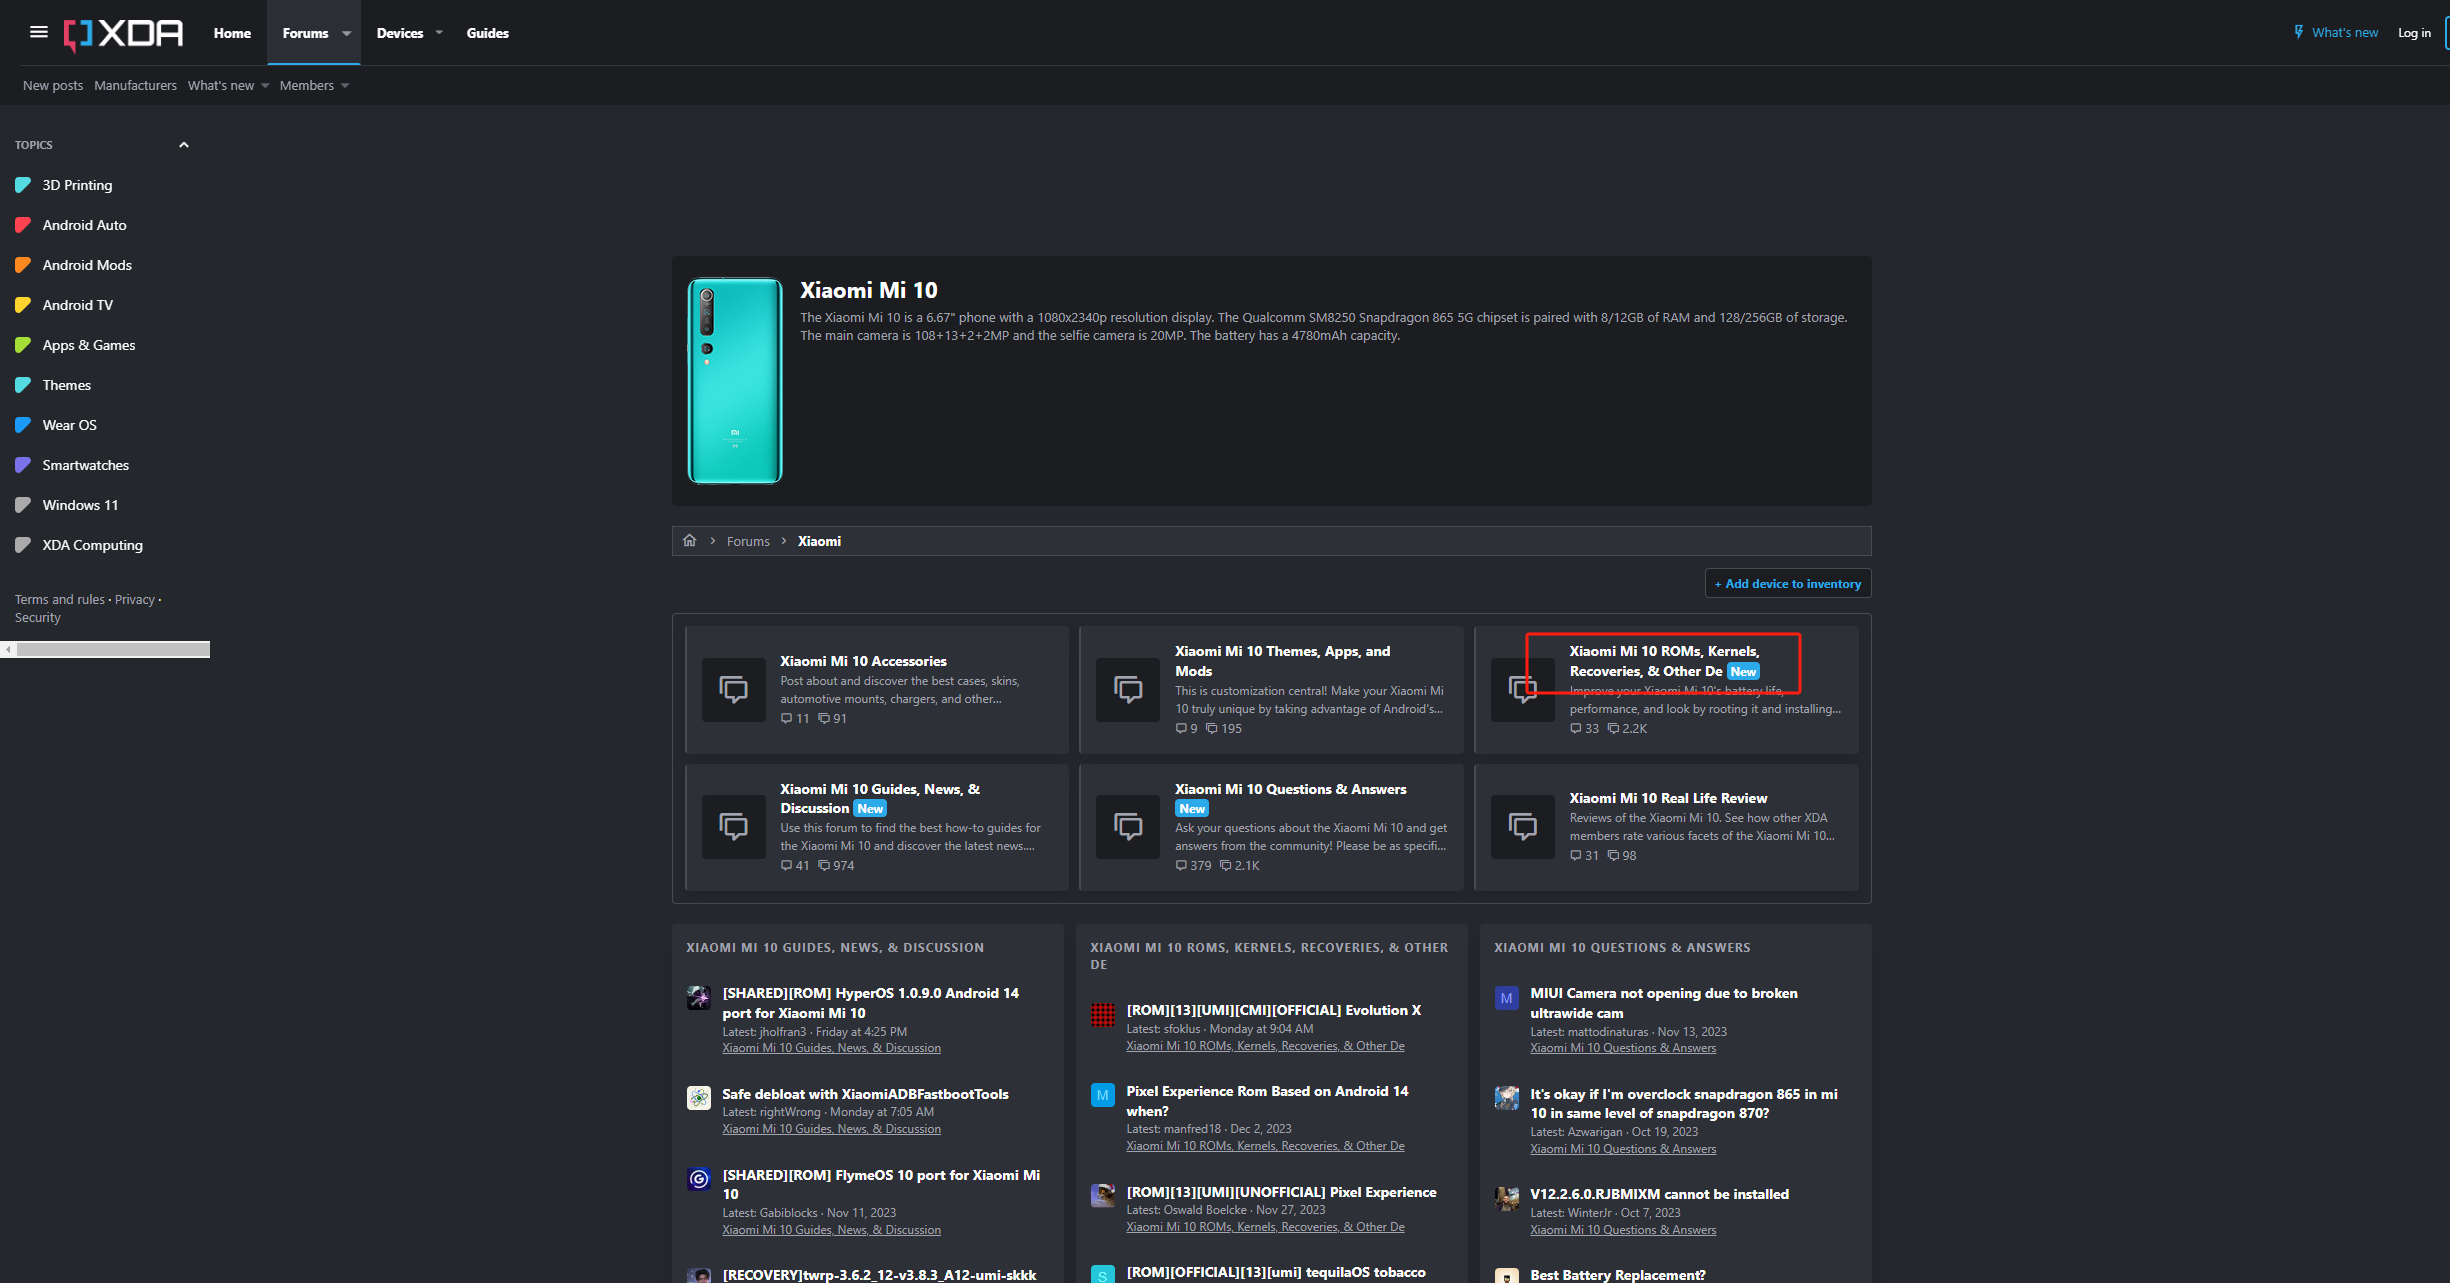Click the Safe debloat thread author avatar
The height and width of the screenshot is (1283, 2450).
pyautogui.click(x=699, y=1098)
